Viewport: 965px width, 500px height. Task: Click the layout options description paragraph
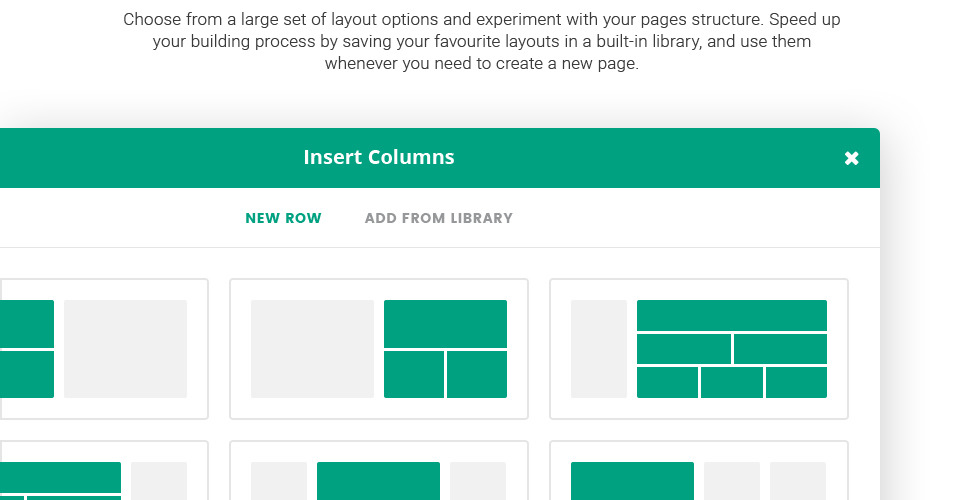482,41
